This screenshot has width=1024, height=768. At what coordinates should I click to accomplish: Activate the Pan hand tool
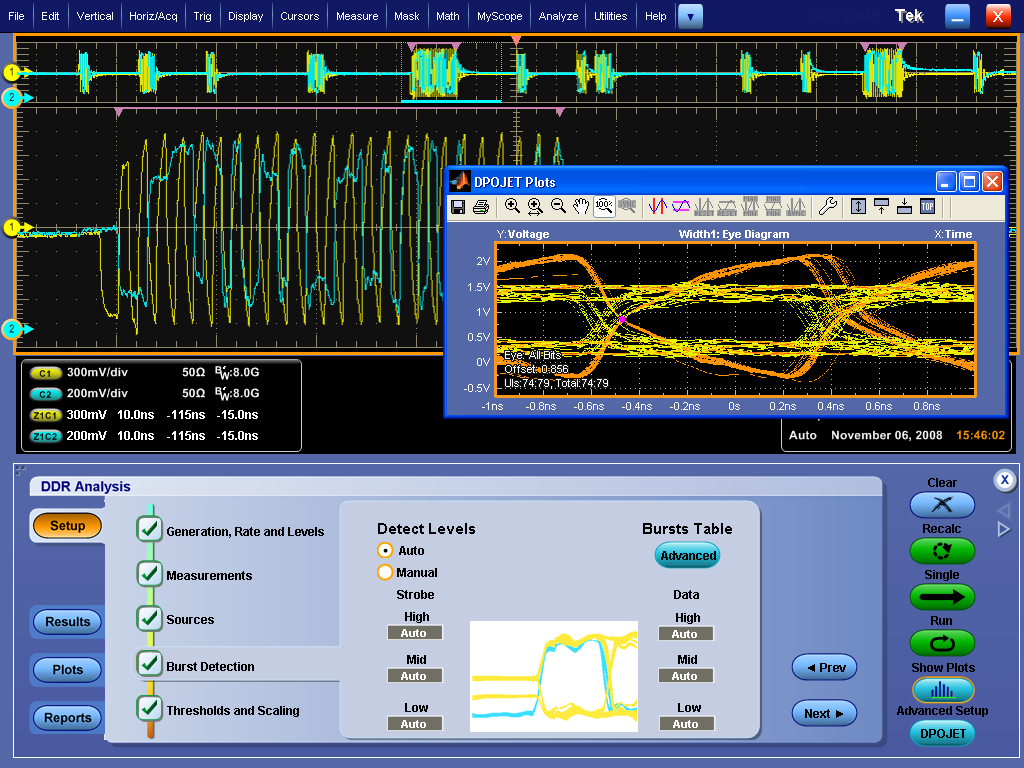coord(582,206)
